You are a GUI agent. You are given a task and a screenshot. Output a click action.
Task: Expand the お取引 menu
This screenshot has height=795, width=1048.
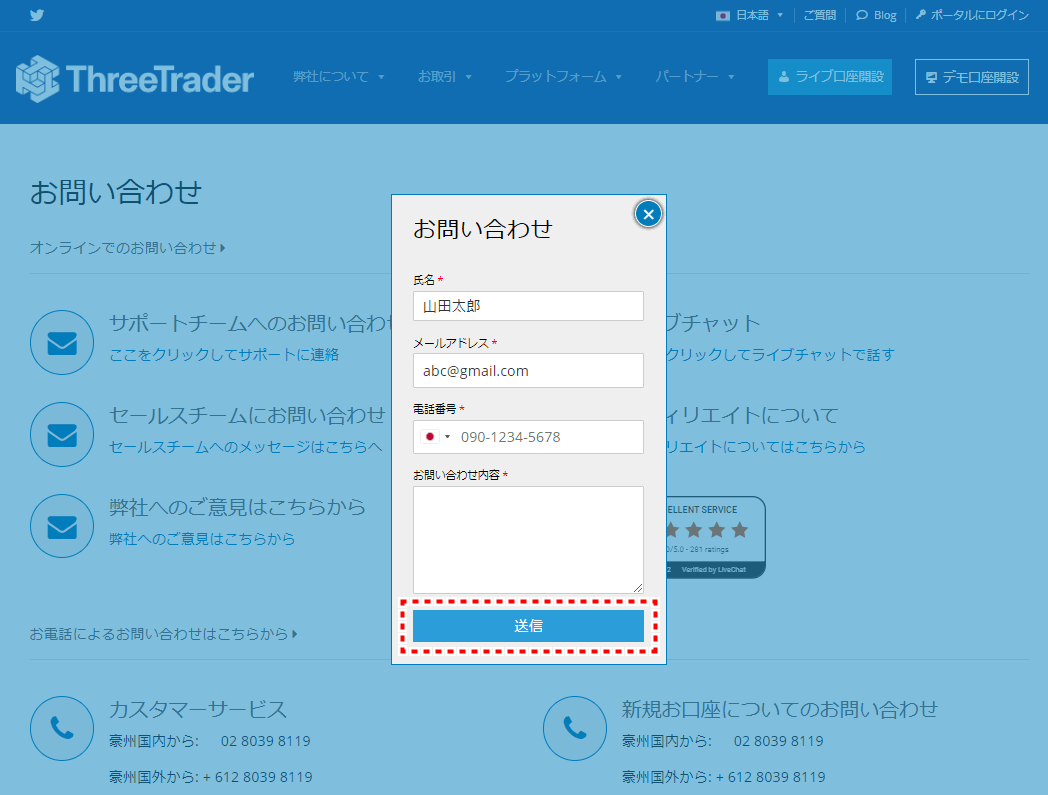(x=444, y=77)
